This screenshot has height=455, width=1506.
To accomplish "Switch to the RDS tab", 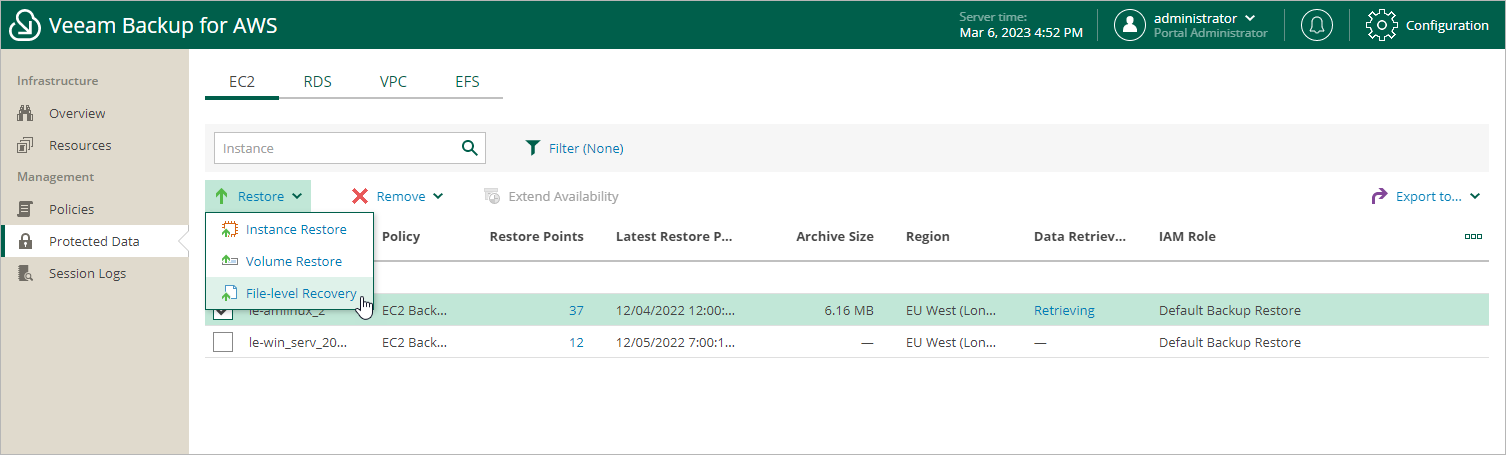I will (x=318, y=82).
